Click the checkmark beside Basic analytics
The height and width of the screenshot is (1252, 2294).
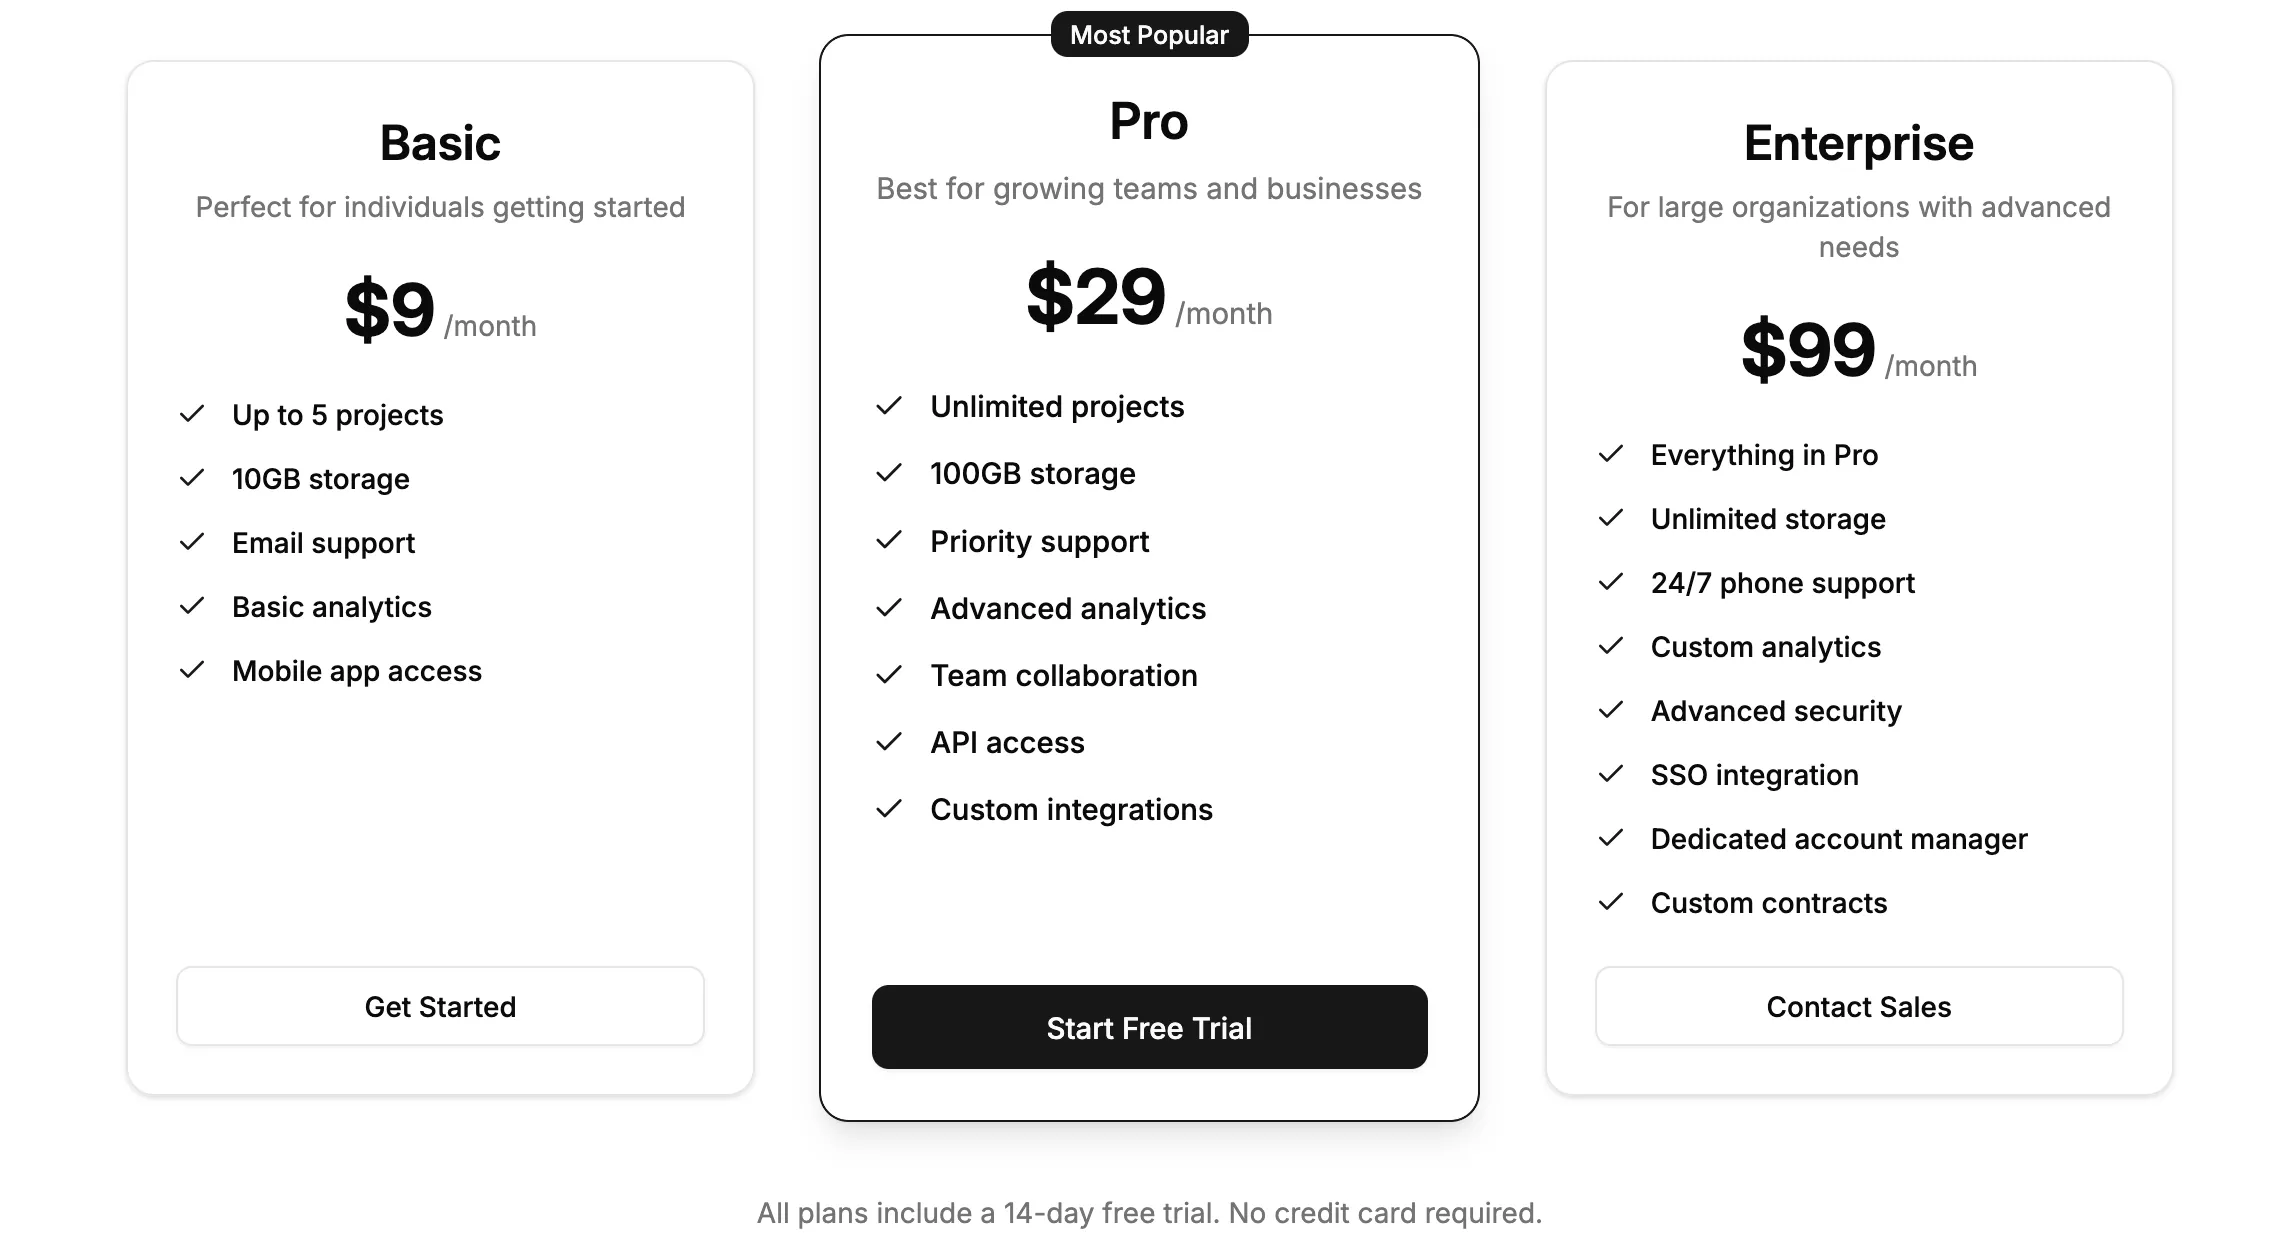click(192, 606)
